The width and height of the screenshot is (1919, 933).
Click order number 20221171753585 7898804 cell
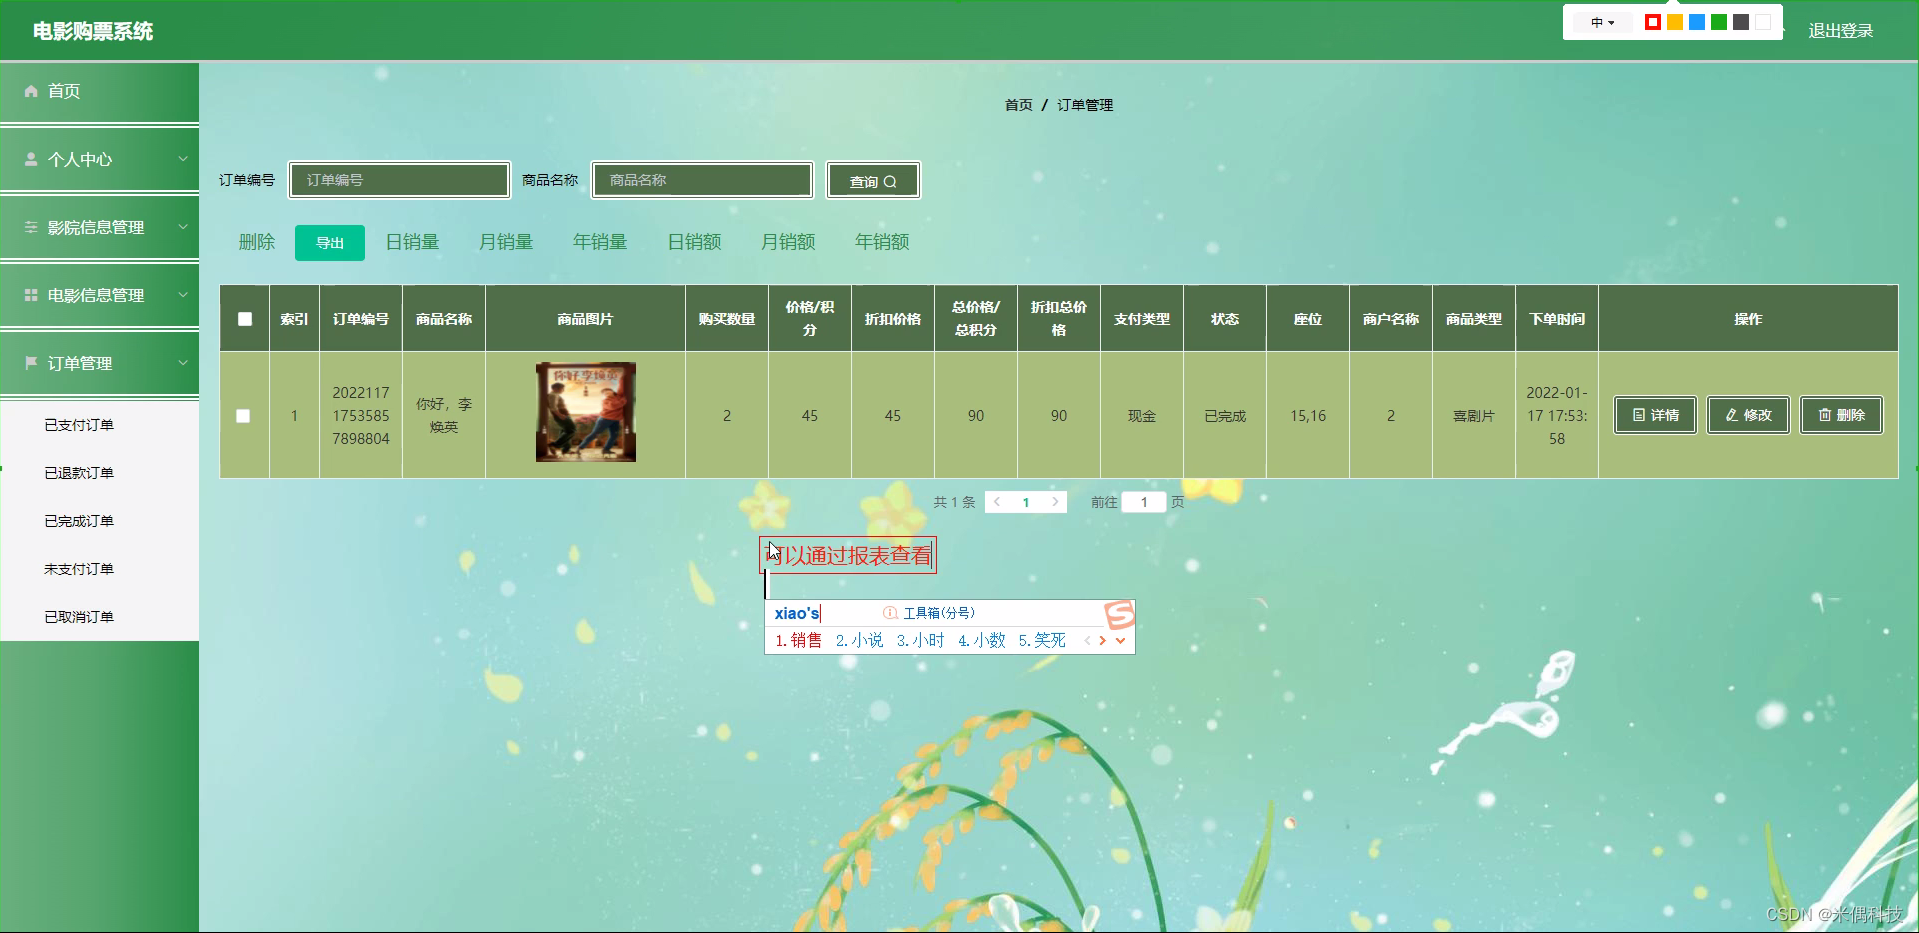pyautogui.click(x=361, y=415)
